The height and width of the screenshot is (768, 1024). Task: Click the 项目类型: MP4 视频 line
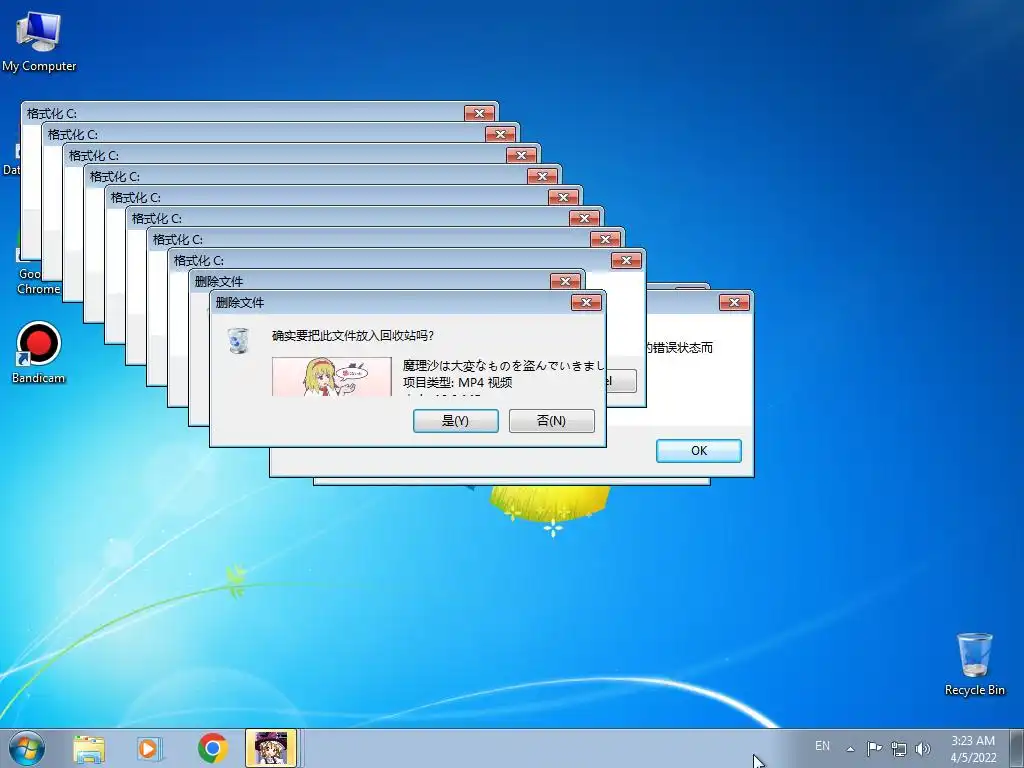click(x=457, y=383)
